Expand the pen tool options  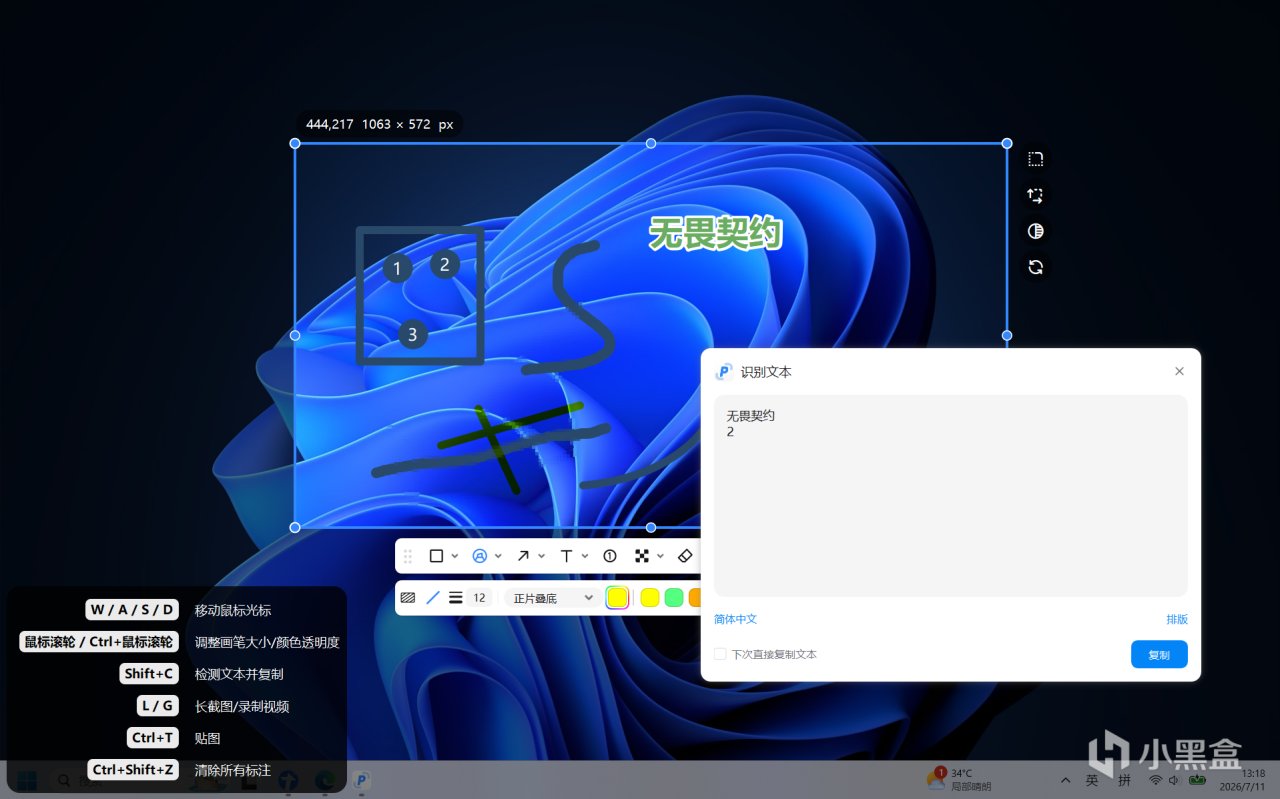498,556
